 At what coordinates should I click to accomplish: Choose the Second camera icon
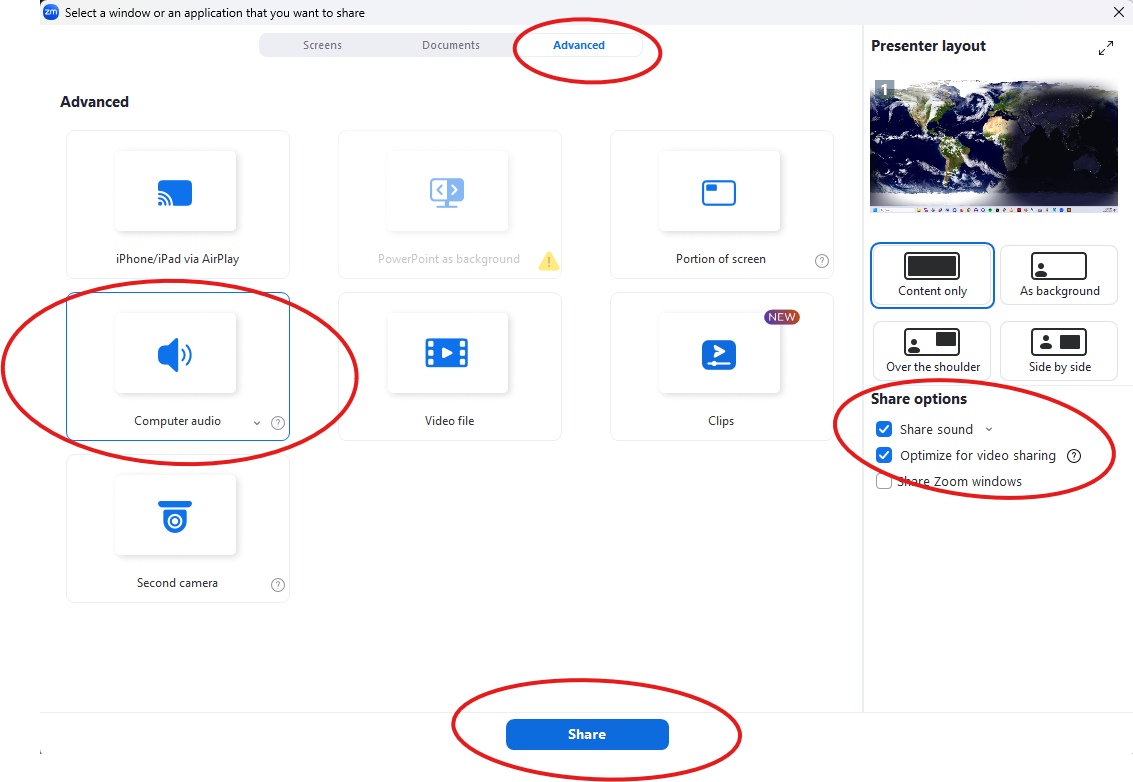175,516
